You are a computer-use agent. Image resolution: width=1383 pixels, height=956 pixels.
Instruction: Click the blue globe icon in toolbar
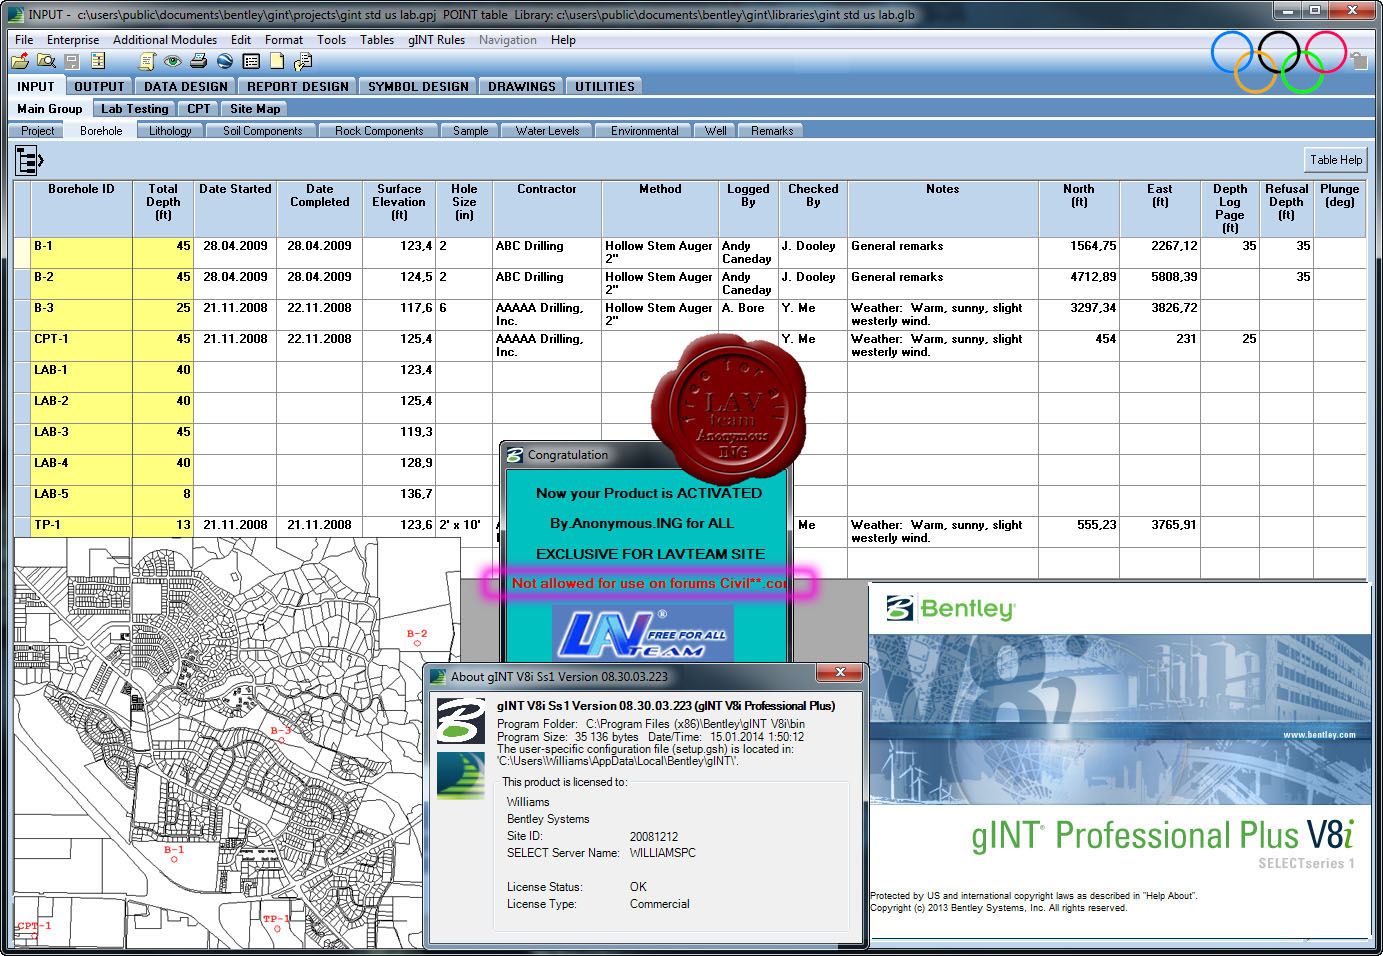(x=225, y=61)
